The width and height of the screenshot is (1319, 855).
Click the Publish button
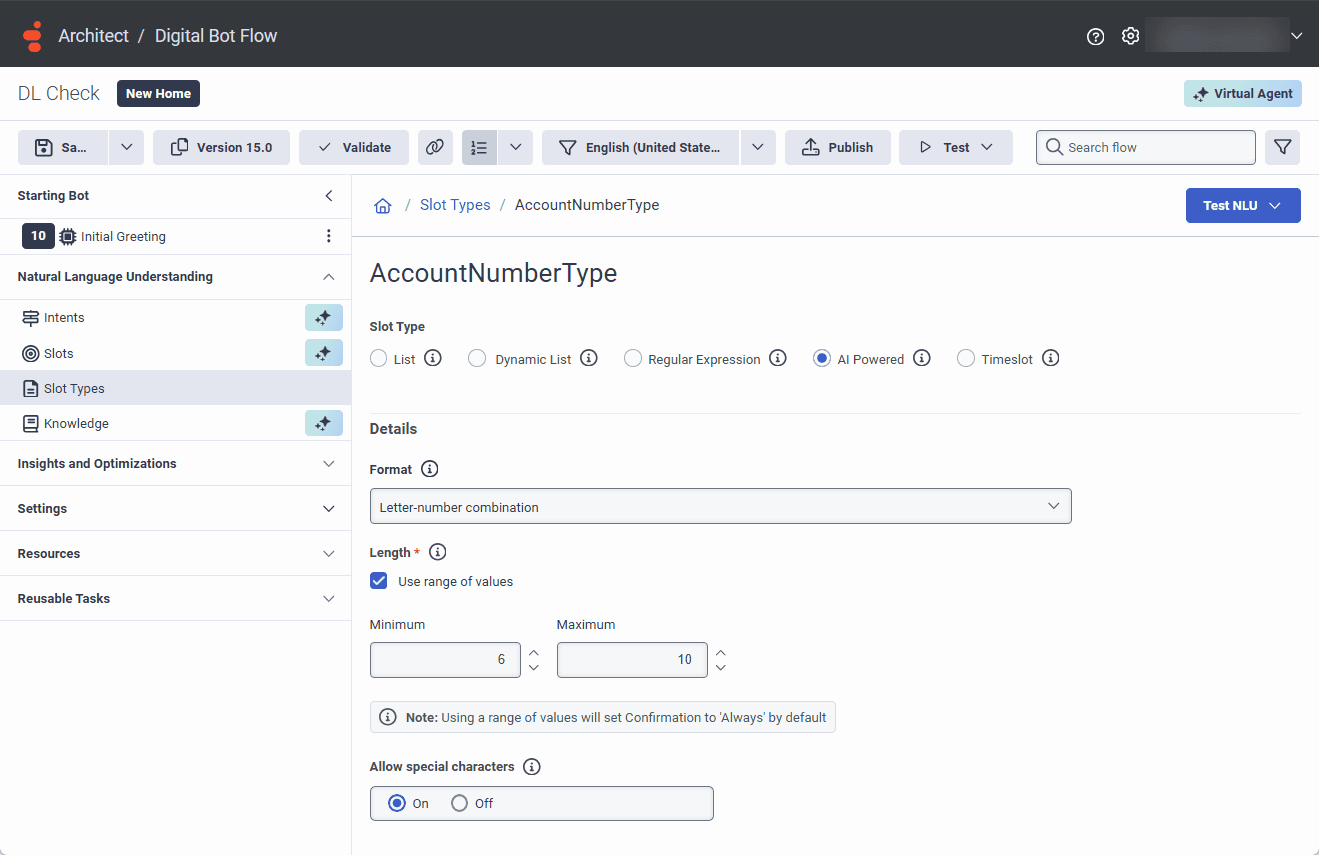coord(837,147)
